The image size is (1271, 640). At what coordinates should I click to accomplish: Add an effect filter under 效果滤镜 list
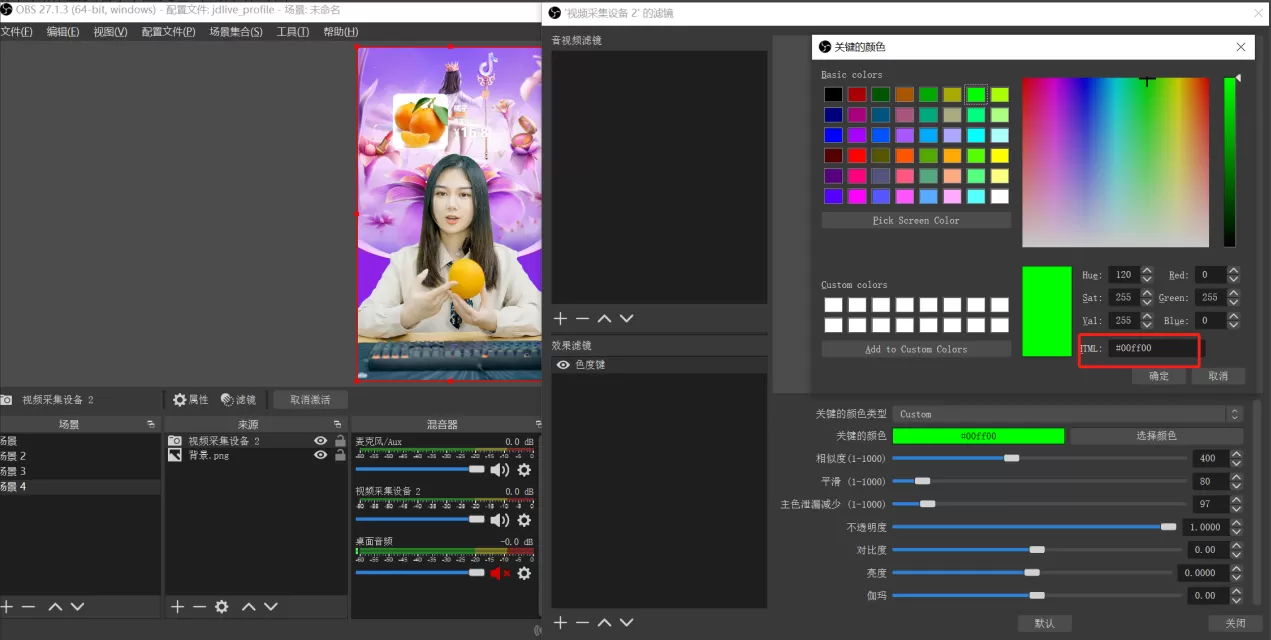tap(560, 623)
